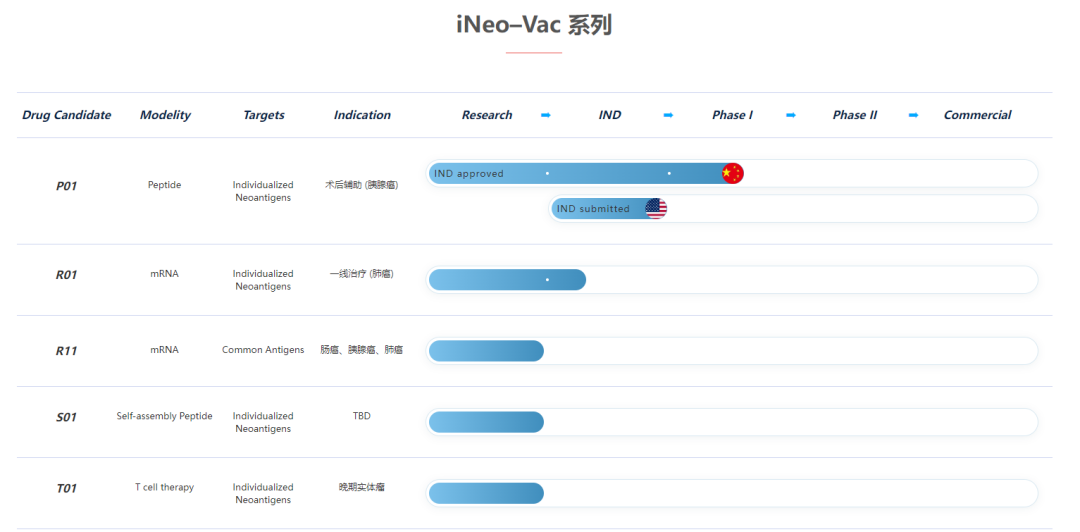Open the R01 drug candidate row
This screenshot has height=532, width=1080.
tap(66, 275)
